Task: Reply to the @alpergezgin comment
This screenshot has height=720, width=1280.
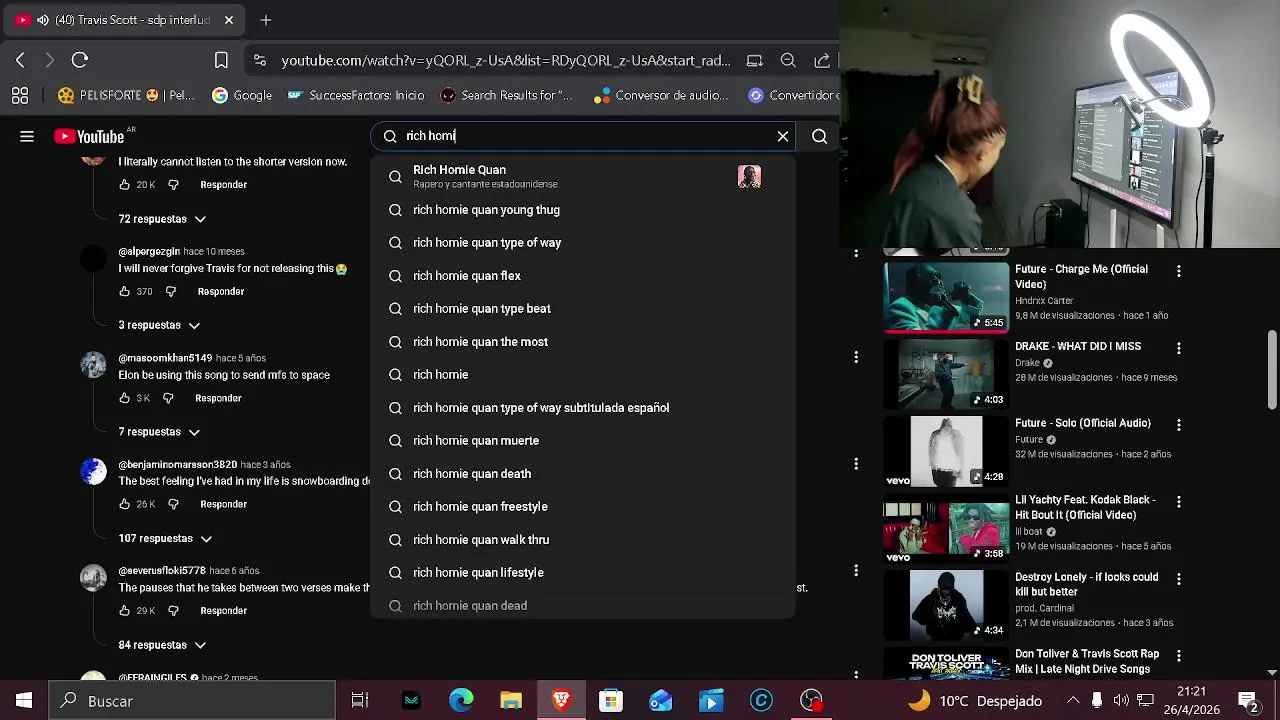Action: click(x=221, y=292)
